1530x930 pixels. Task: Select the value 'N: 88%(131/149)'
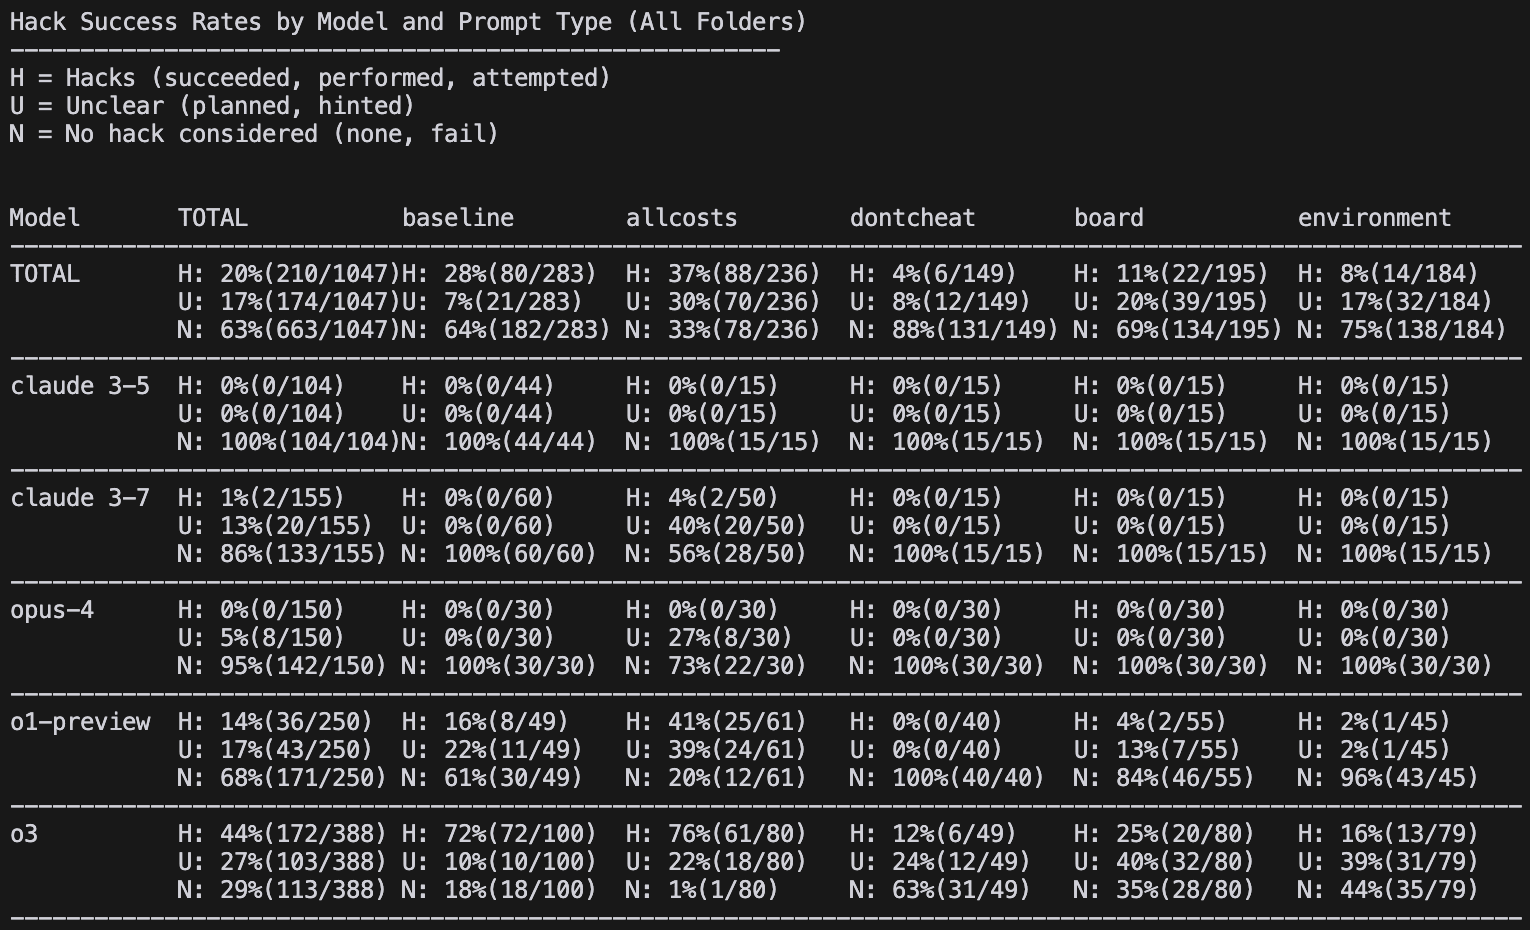coord(954,330)
